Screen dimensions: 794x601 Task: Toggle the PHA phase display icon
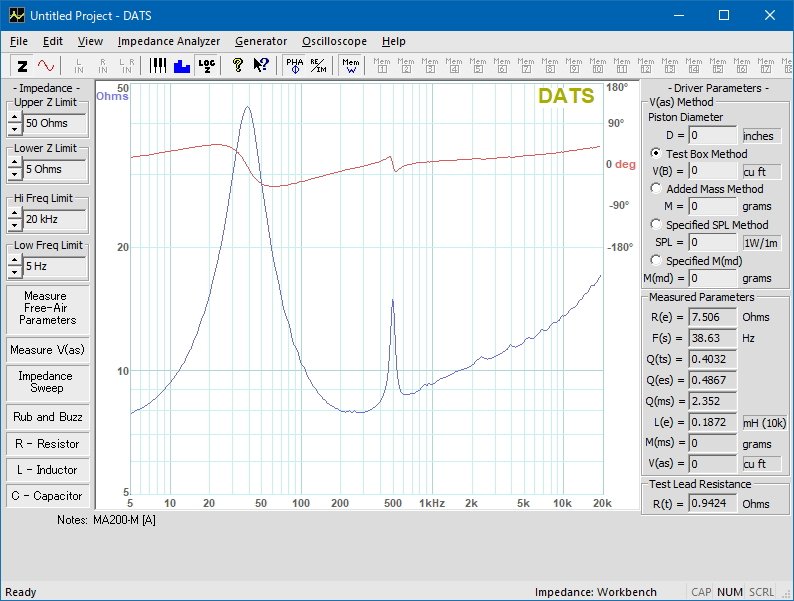pyautogui.click(x=295, y=66)
